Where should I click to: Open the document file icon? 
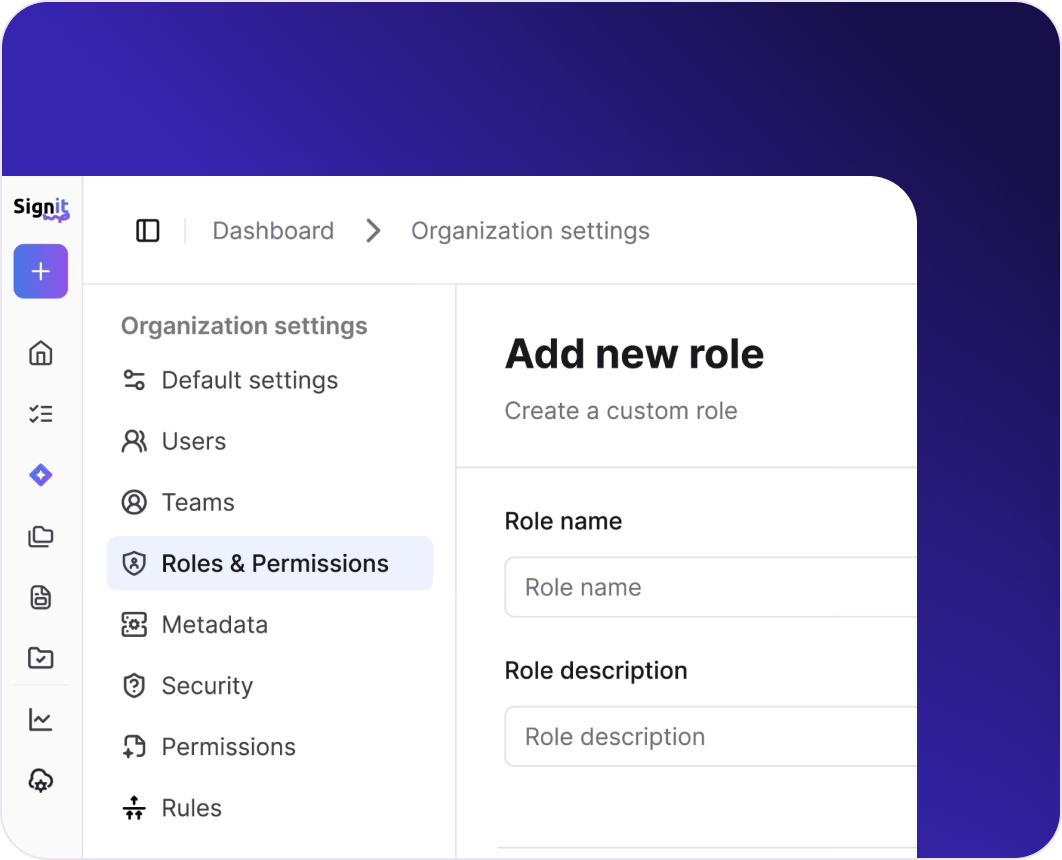41,598
